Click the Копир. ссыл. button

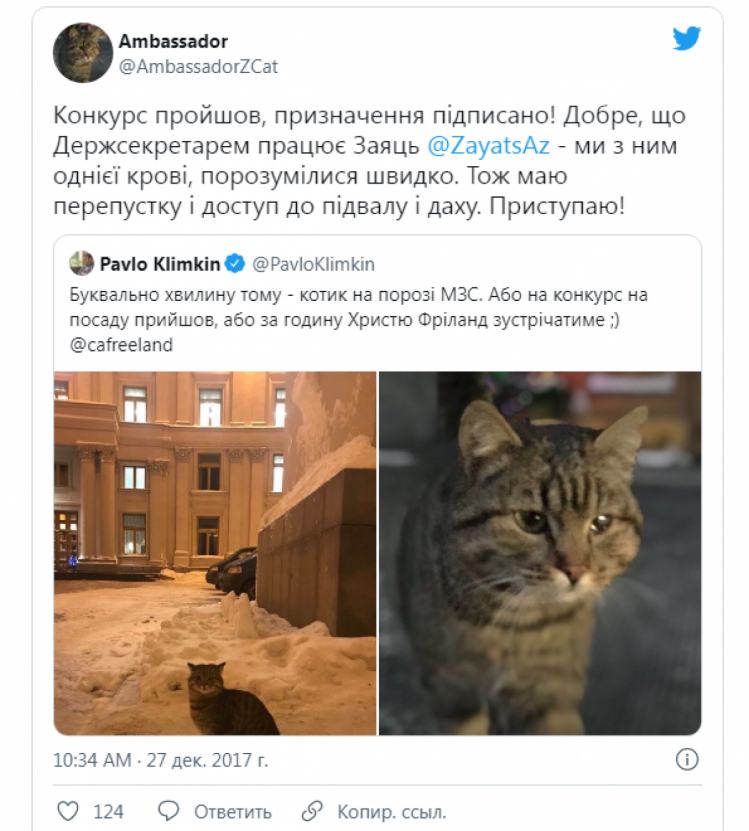point(392,811)
